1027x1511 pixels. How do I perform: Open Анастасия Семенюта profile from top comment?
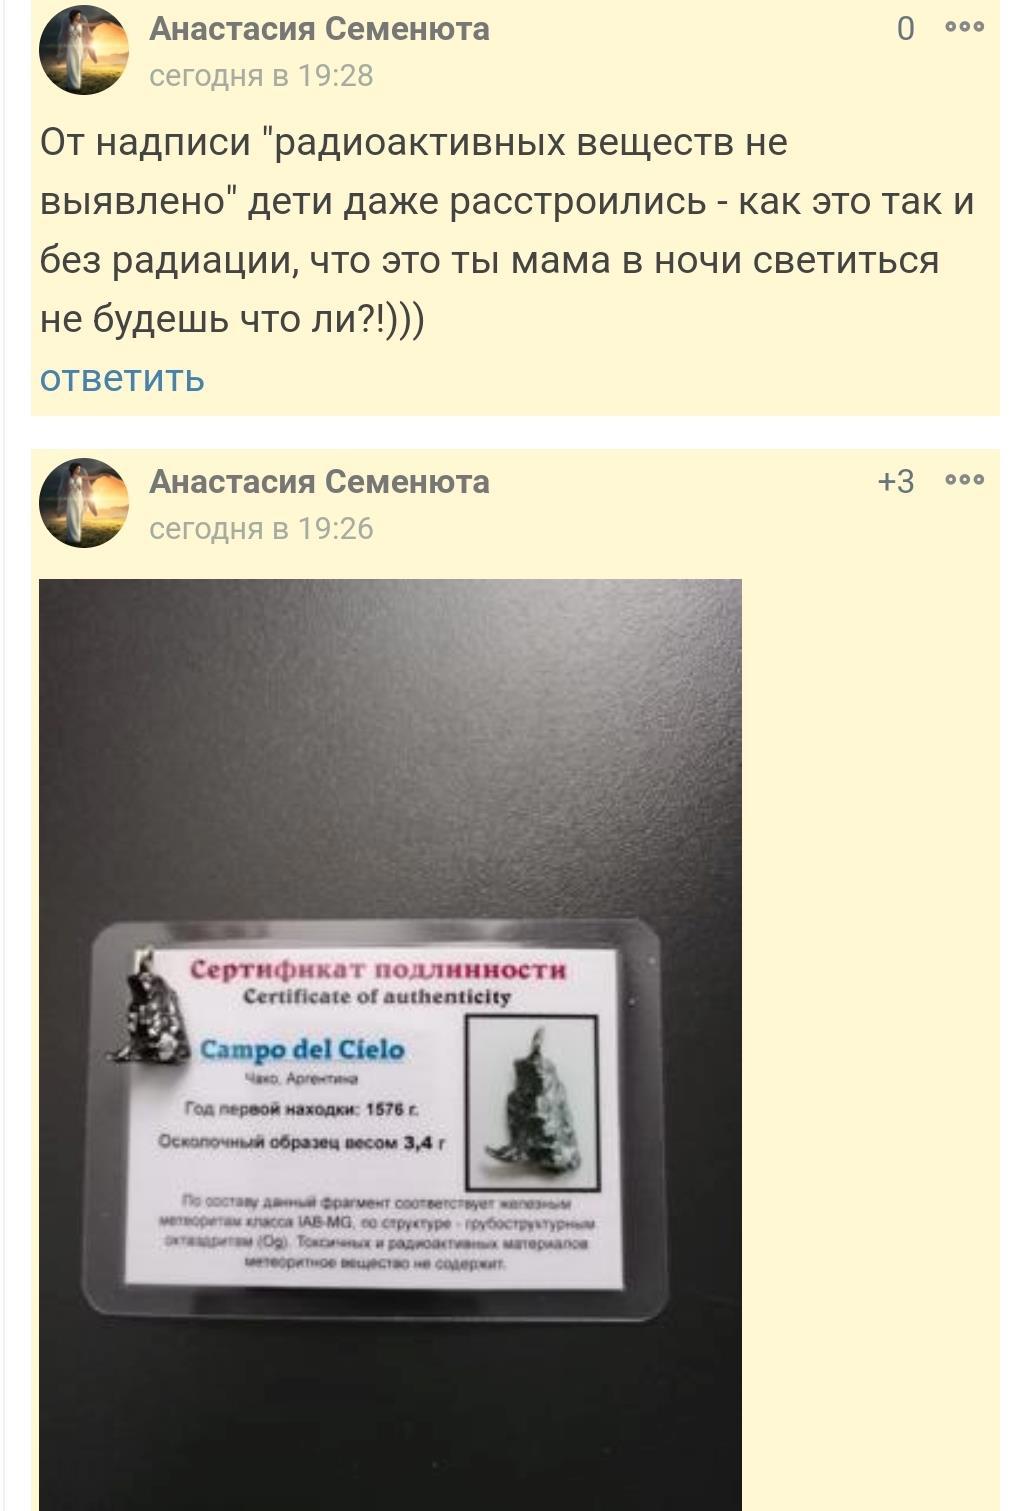[x=319, y=29]
